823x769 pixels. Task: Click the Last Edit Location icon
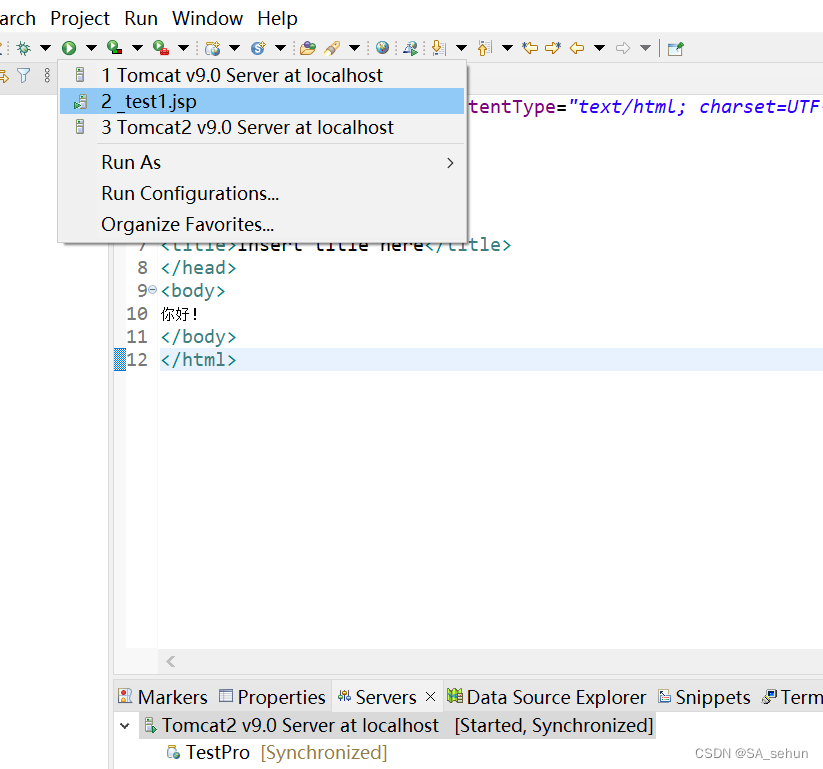(530, 47)
